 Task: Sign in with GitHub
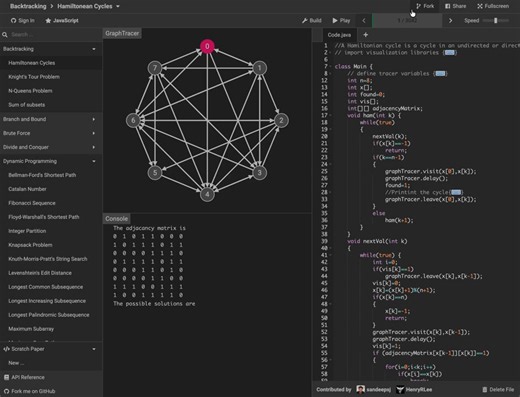(x=22, y=20)
